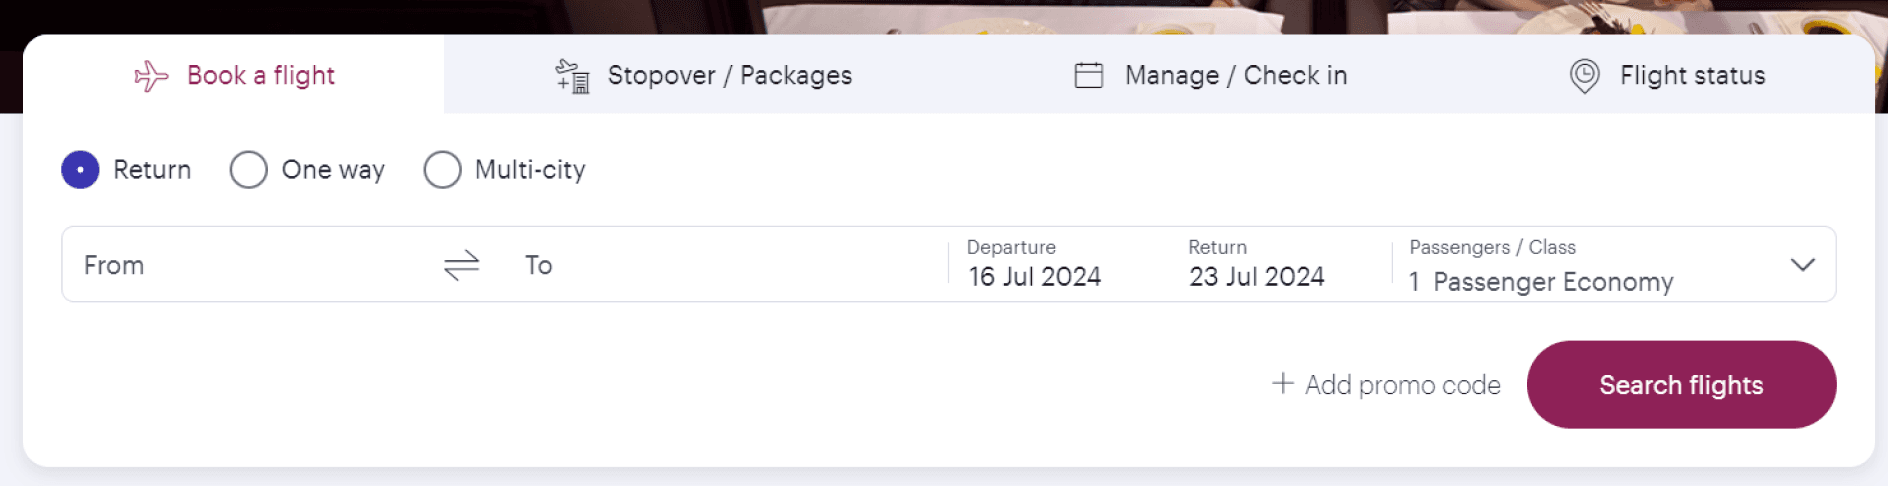This screenshot has height=486, width=1888.
Task: Click the To destination input field
Action: tap(725, 265)
